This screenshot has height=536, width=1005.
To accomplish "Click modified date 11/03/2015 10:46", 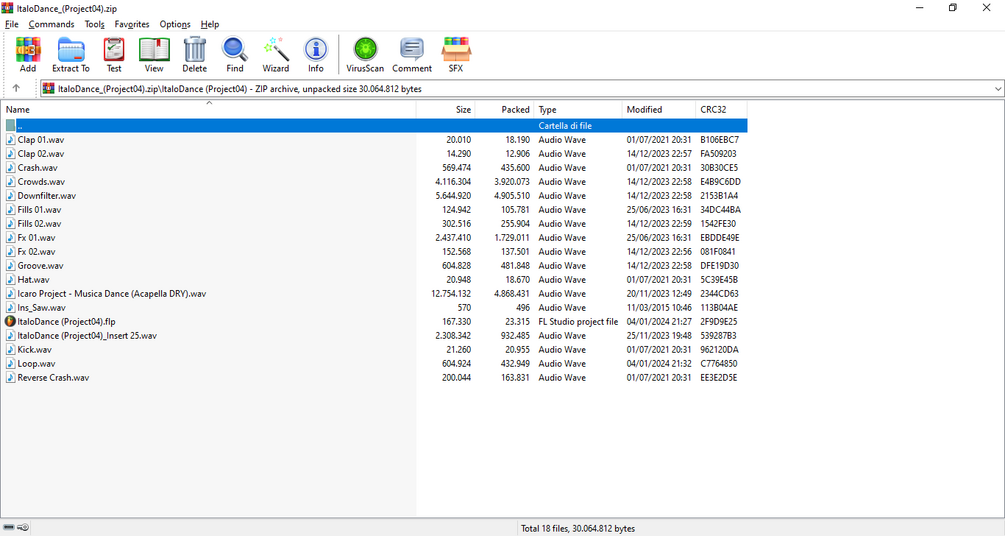I will (659, 308).
